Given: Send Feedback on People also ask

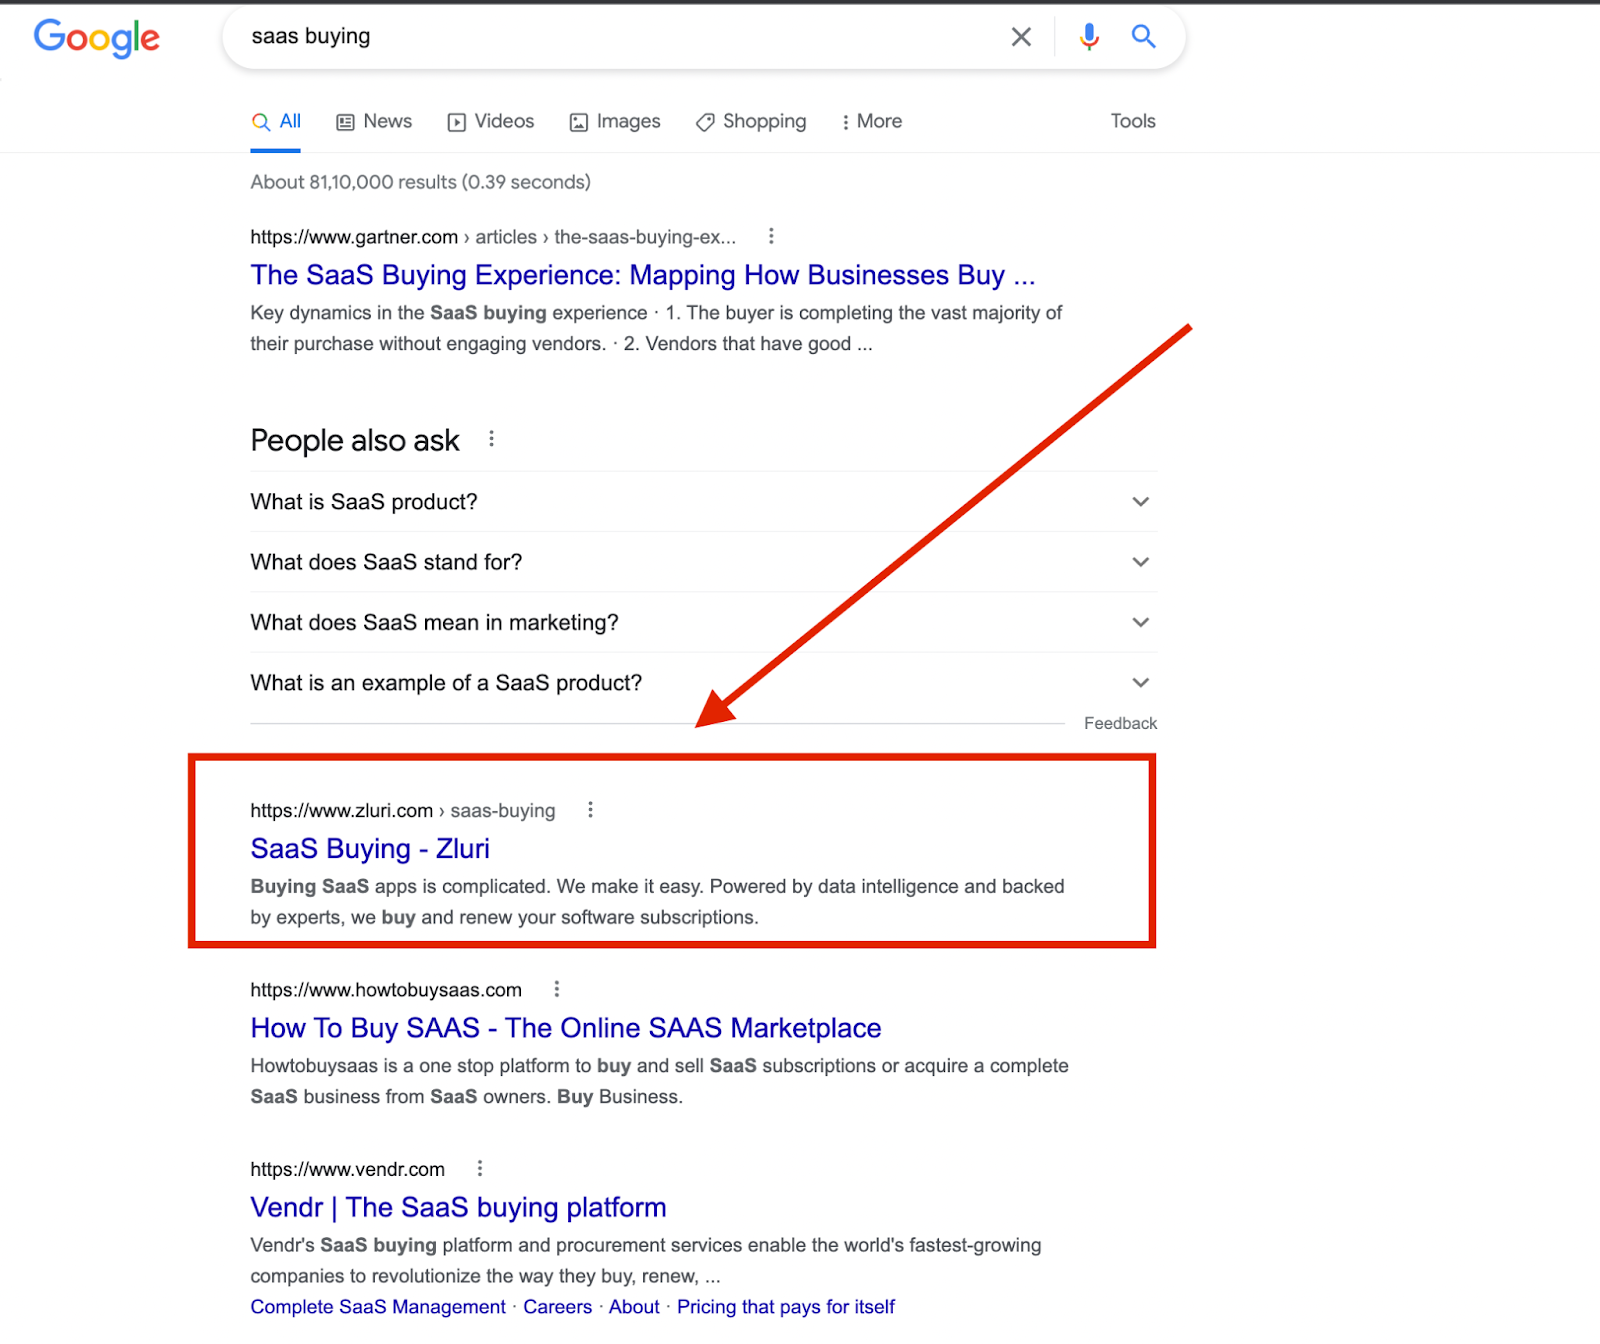Looking at the screenshot, I should (1120, 723).
